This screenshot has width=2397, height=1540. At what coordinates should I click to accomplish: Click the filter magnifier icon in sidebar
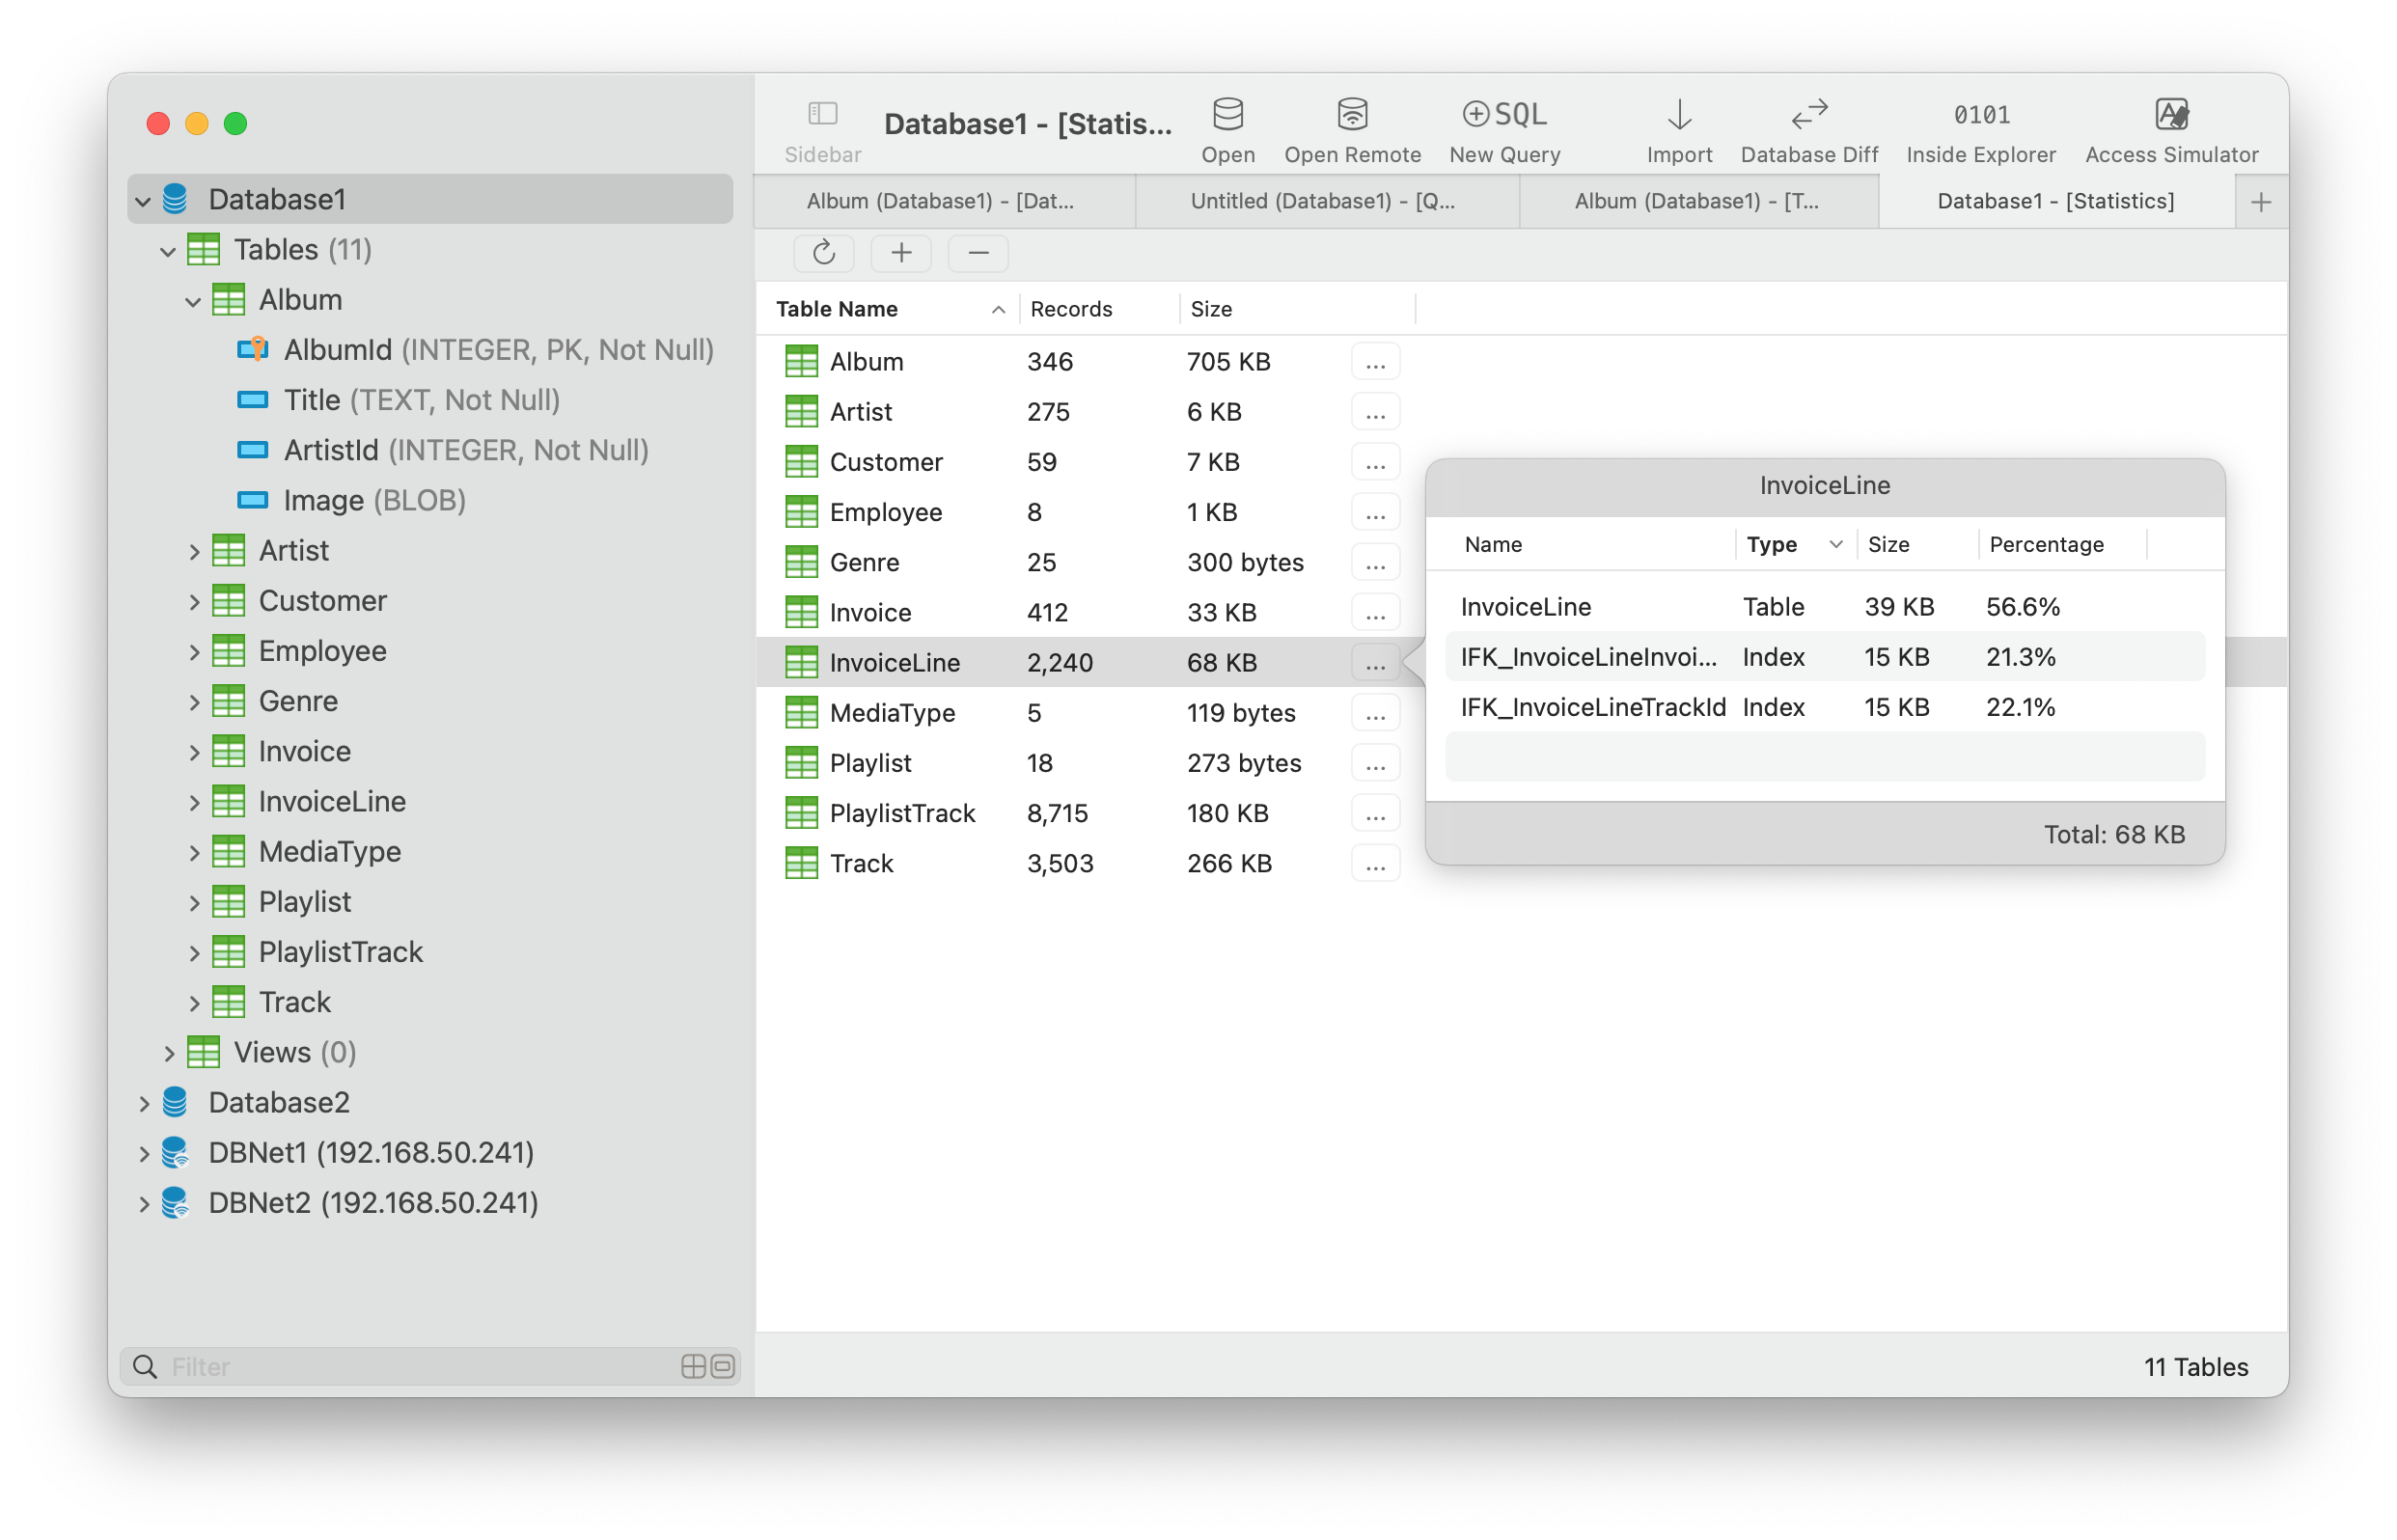click(x=145, y=1366)
